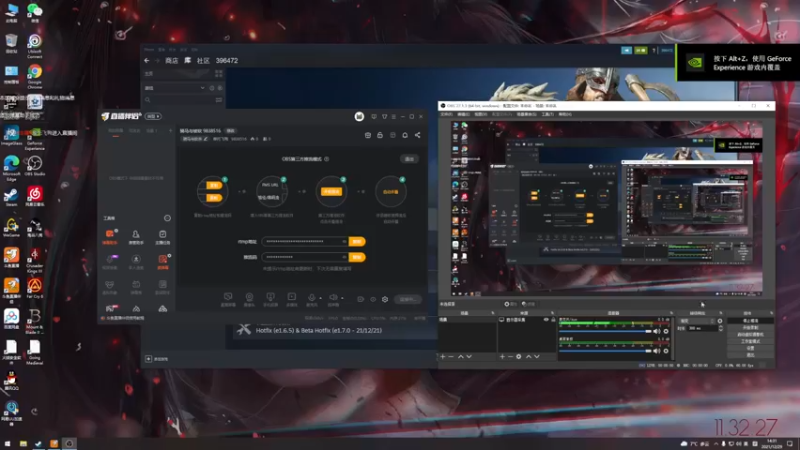Open Google Chrome desktop shortcut
The image size is (800, 450).
pyautogui.click(x=35, y=74)
